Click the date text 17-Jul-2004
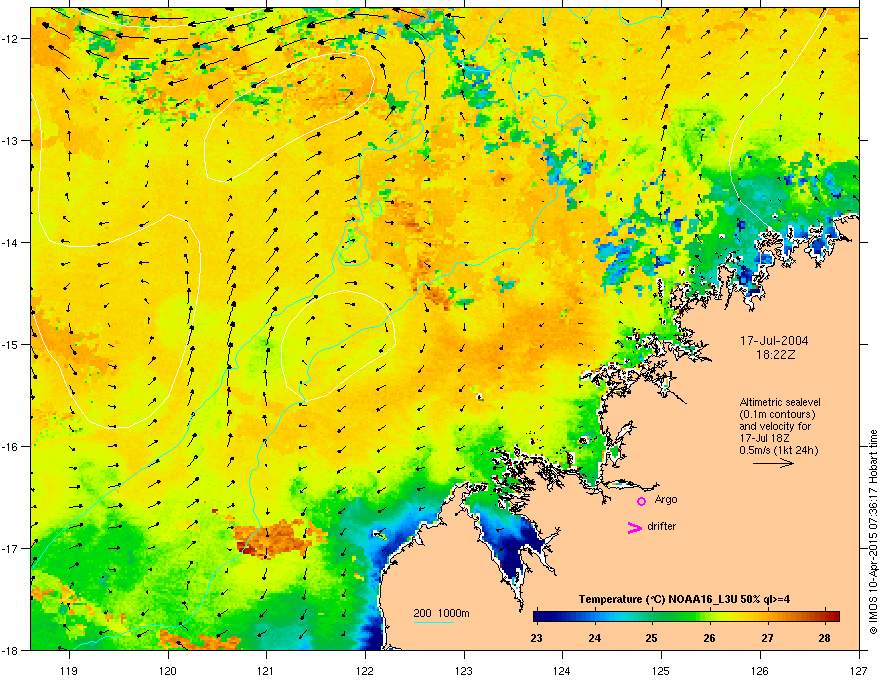The image size is (880, 680). [774, 341]
